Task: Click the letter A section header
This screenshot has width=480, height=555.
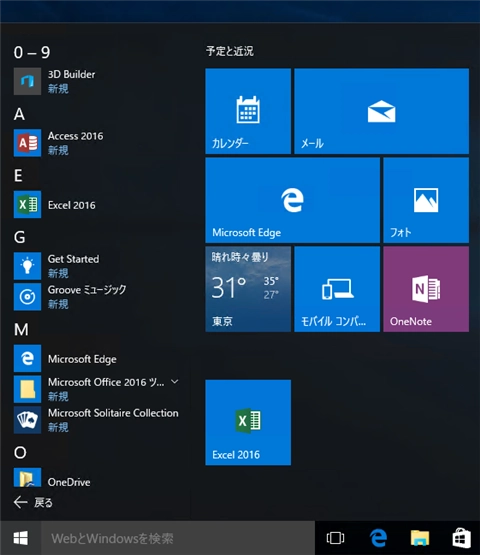Action: [x=19, y=114]
